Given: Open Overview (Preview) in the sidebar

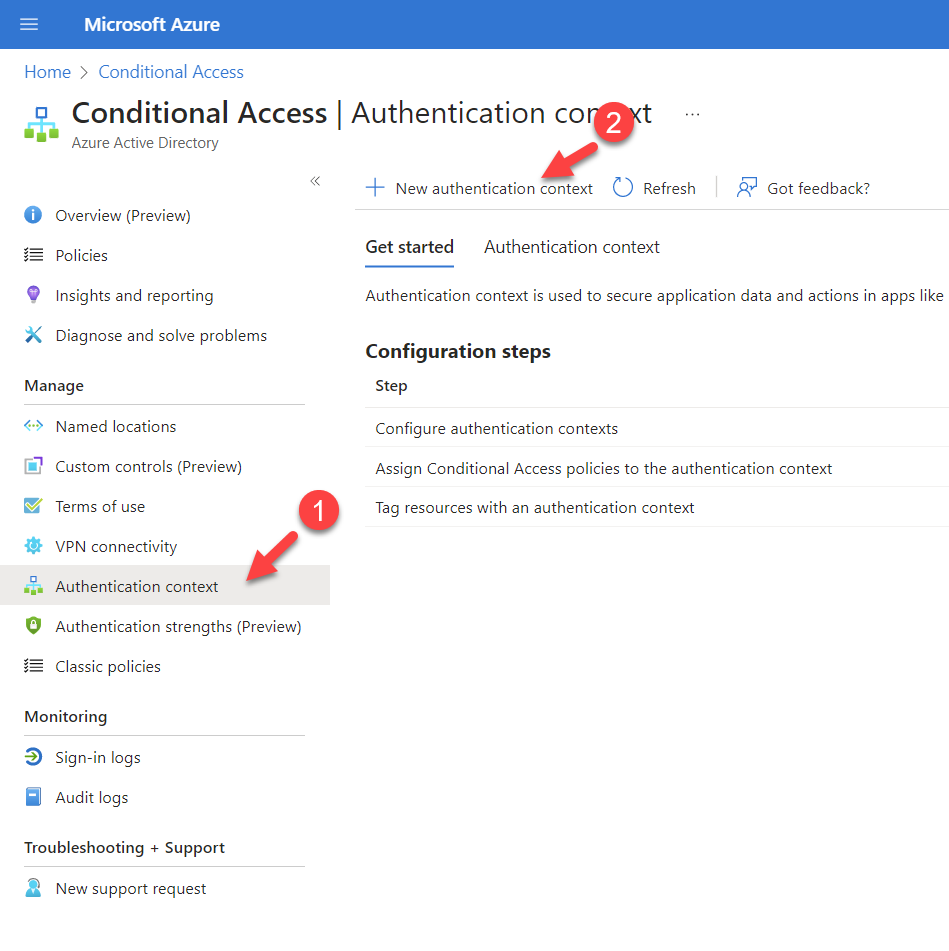Looking at the screenshot, I should pyautogui.click(x=122, y=215).
